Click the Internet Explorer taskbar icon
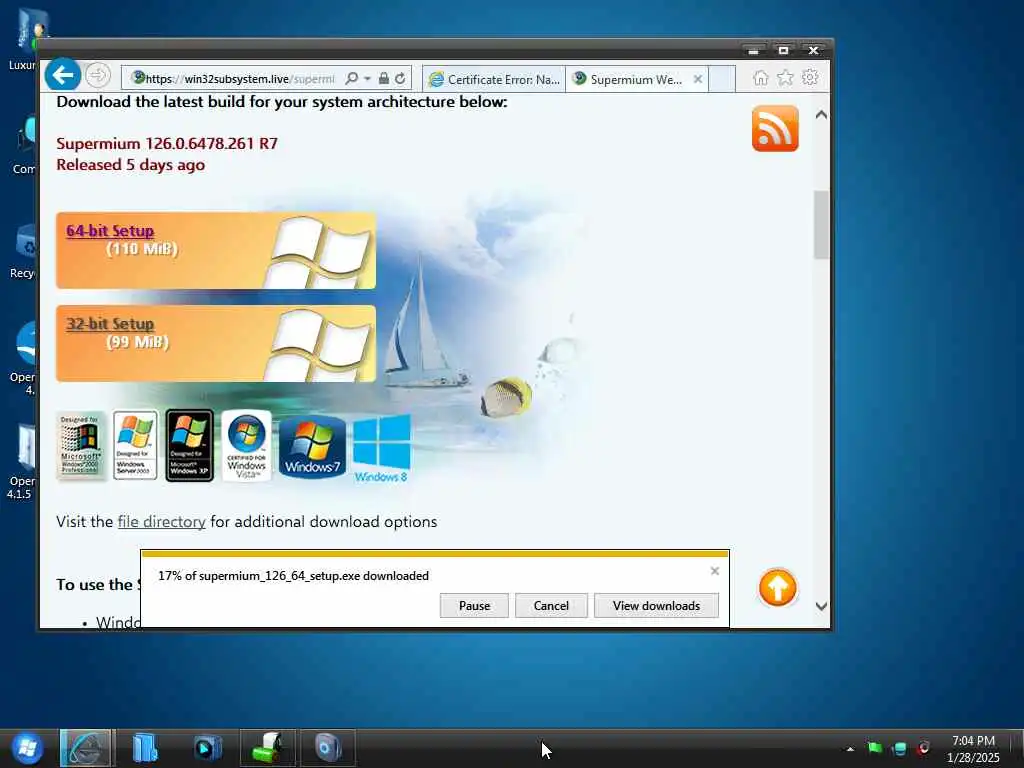This screenshot has width=1024, height=768. point(86,747)
